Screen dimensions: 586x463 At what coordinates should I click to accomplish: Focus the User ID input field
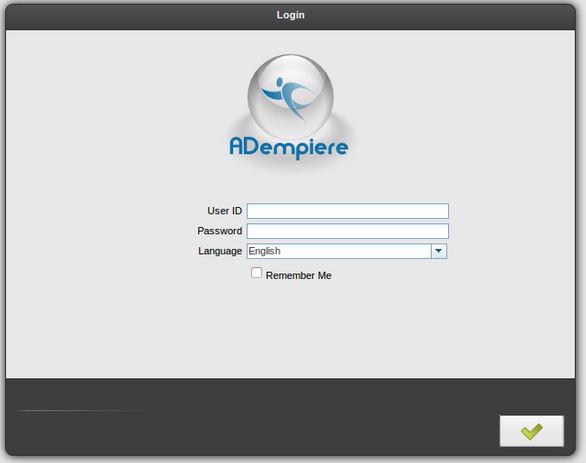(348, 211)
